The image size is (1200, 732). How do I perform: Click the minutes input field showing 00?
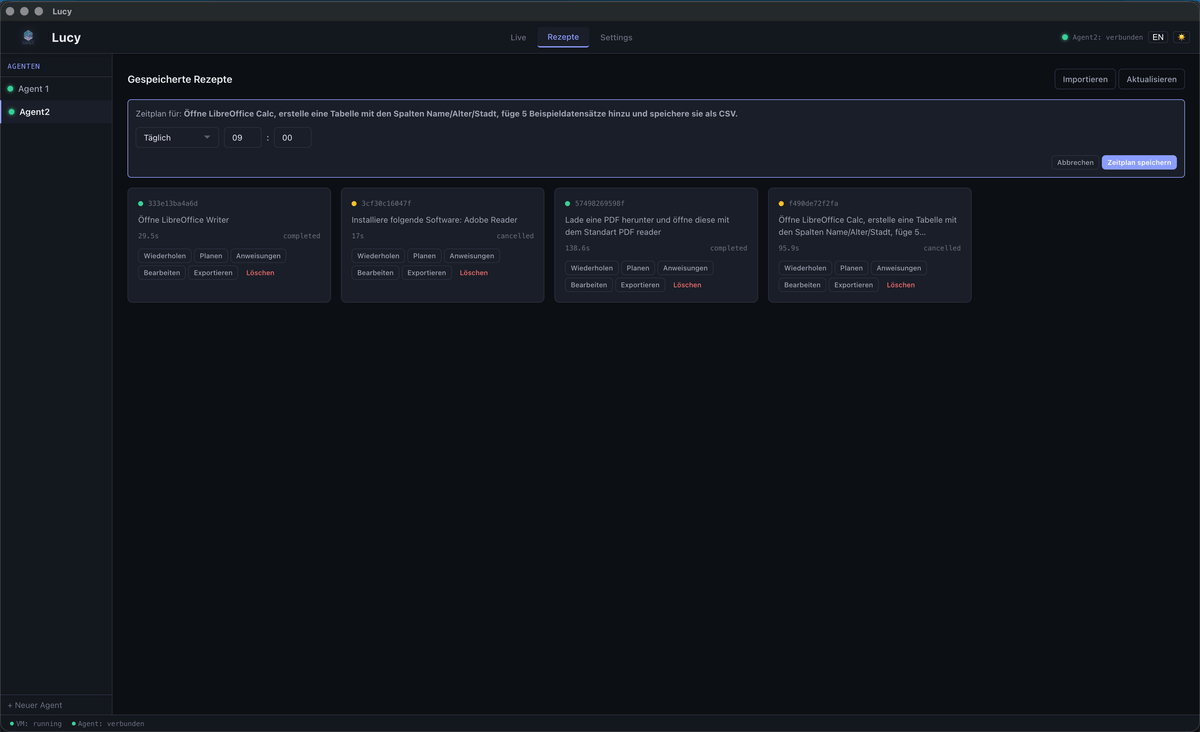(x=292, y=138)
